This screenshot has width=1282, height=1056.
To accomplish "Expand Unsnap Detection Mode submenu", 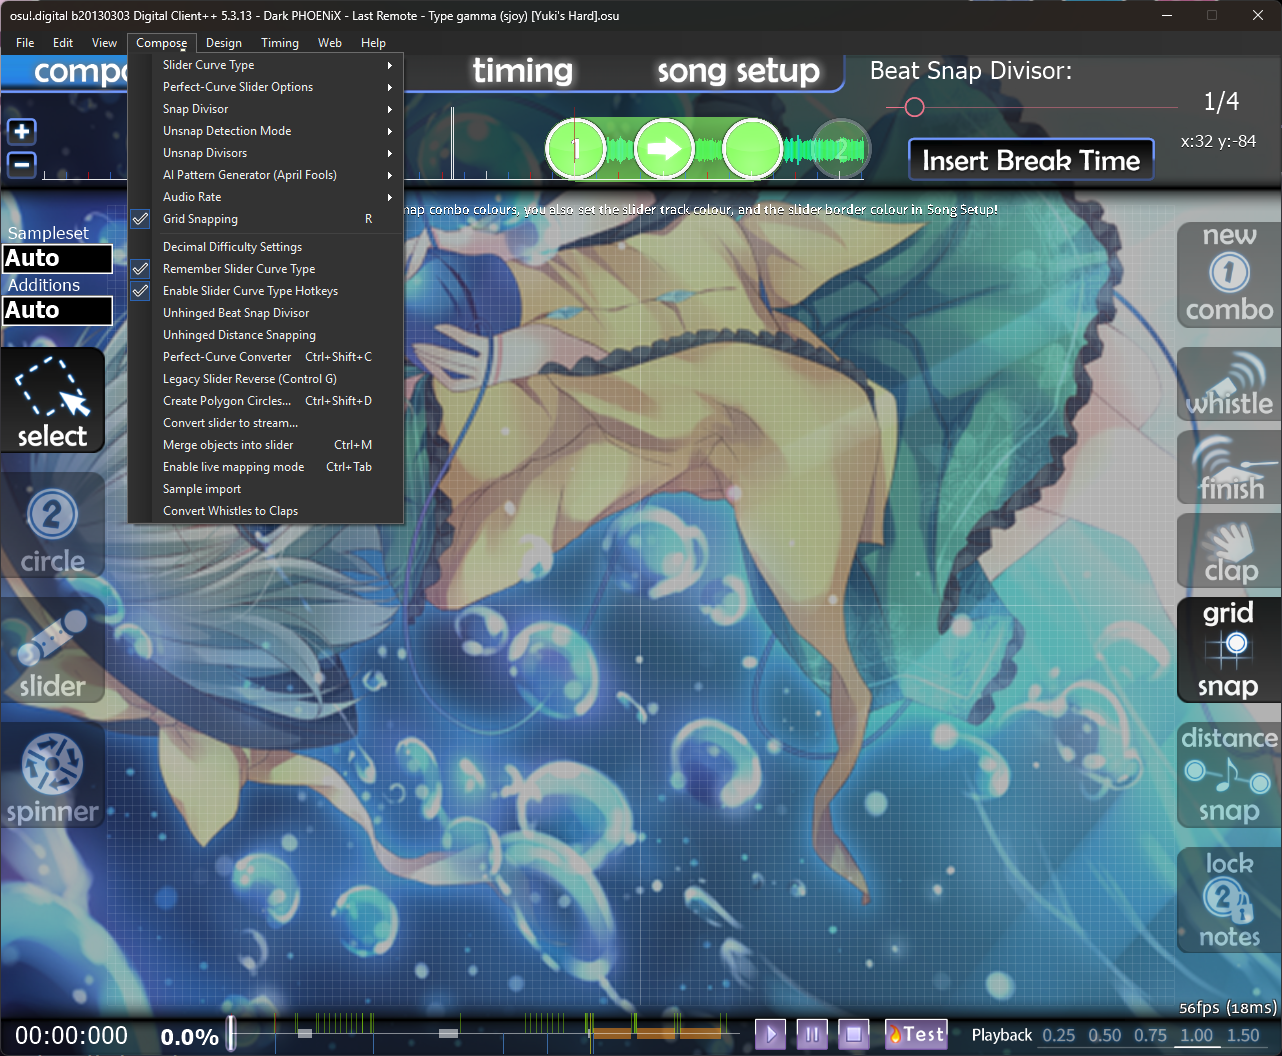I will coord(266,131).
